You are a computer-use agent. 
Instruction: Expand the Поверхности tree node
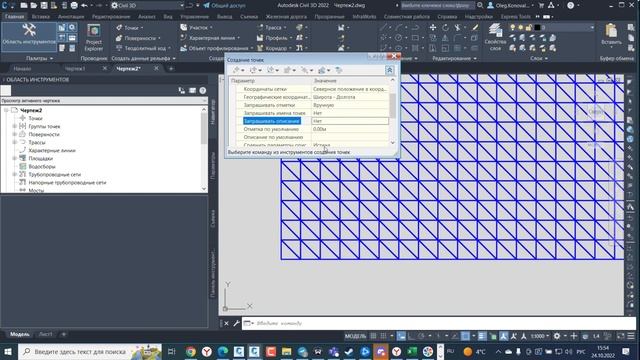point(15,134)
